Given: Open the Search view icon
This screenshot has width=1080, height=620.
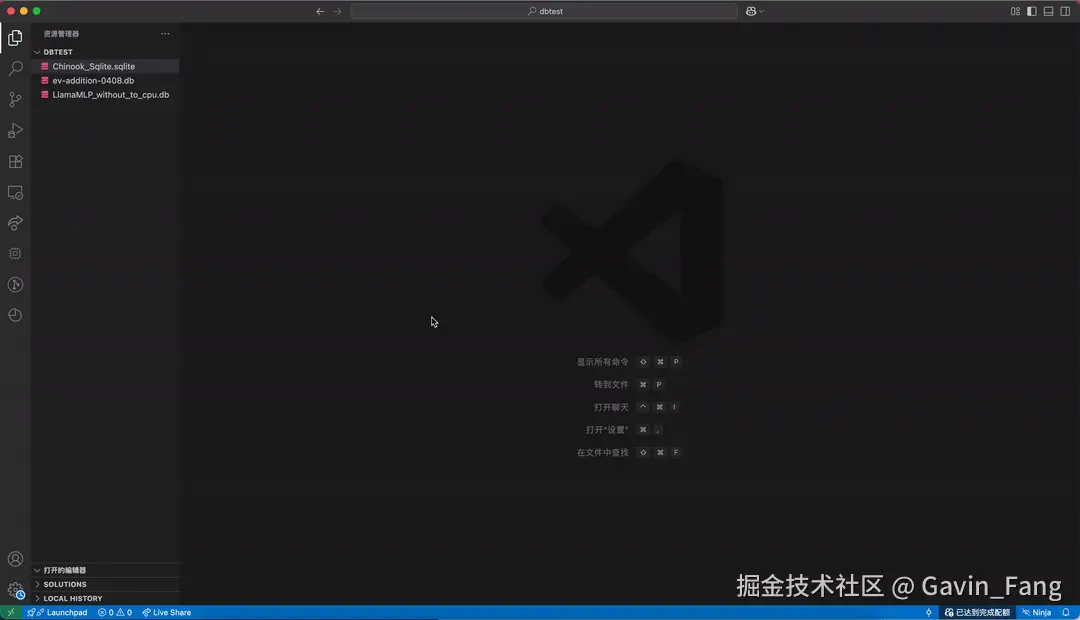Looking at the screenshot, I should click(15, 68).
